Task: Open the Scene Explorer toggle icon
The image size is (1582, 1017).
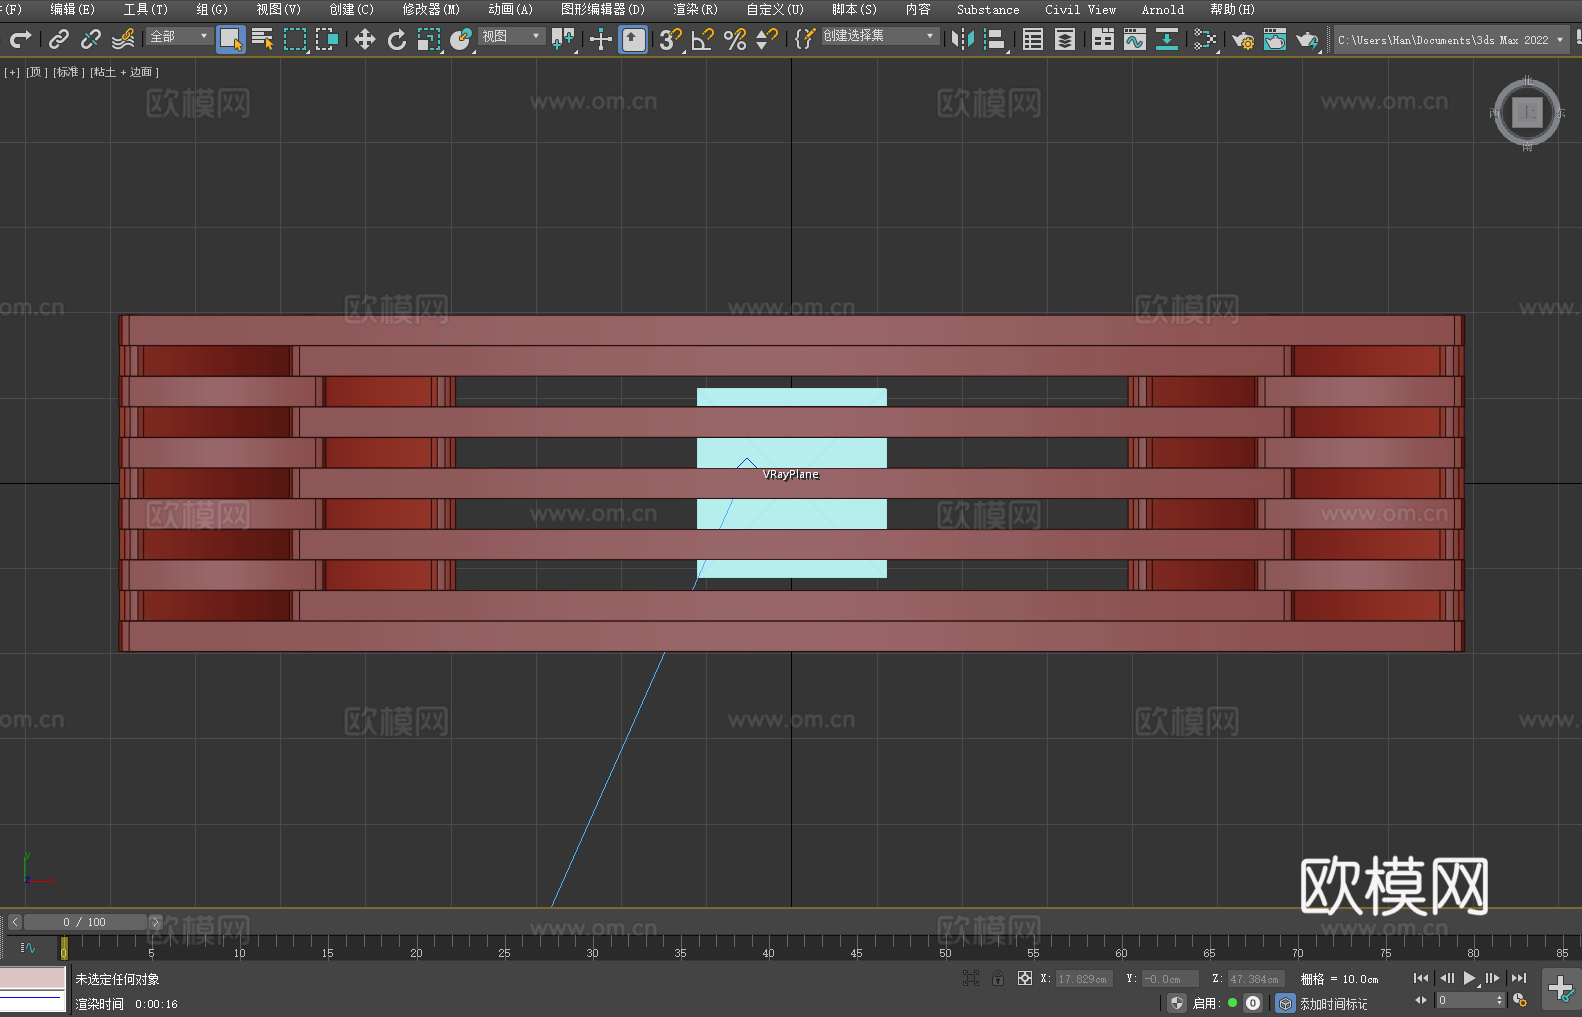Action: pos(1033,39)
